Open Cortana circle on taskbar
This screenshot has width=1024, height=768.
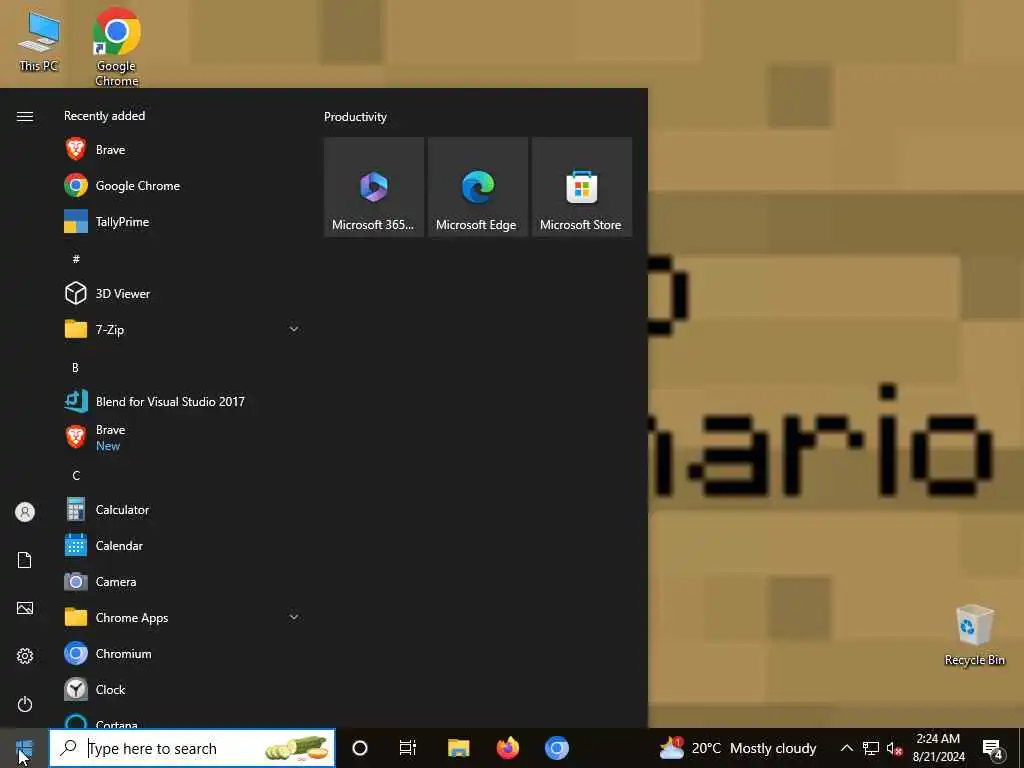point(360,748)
